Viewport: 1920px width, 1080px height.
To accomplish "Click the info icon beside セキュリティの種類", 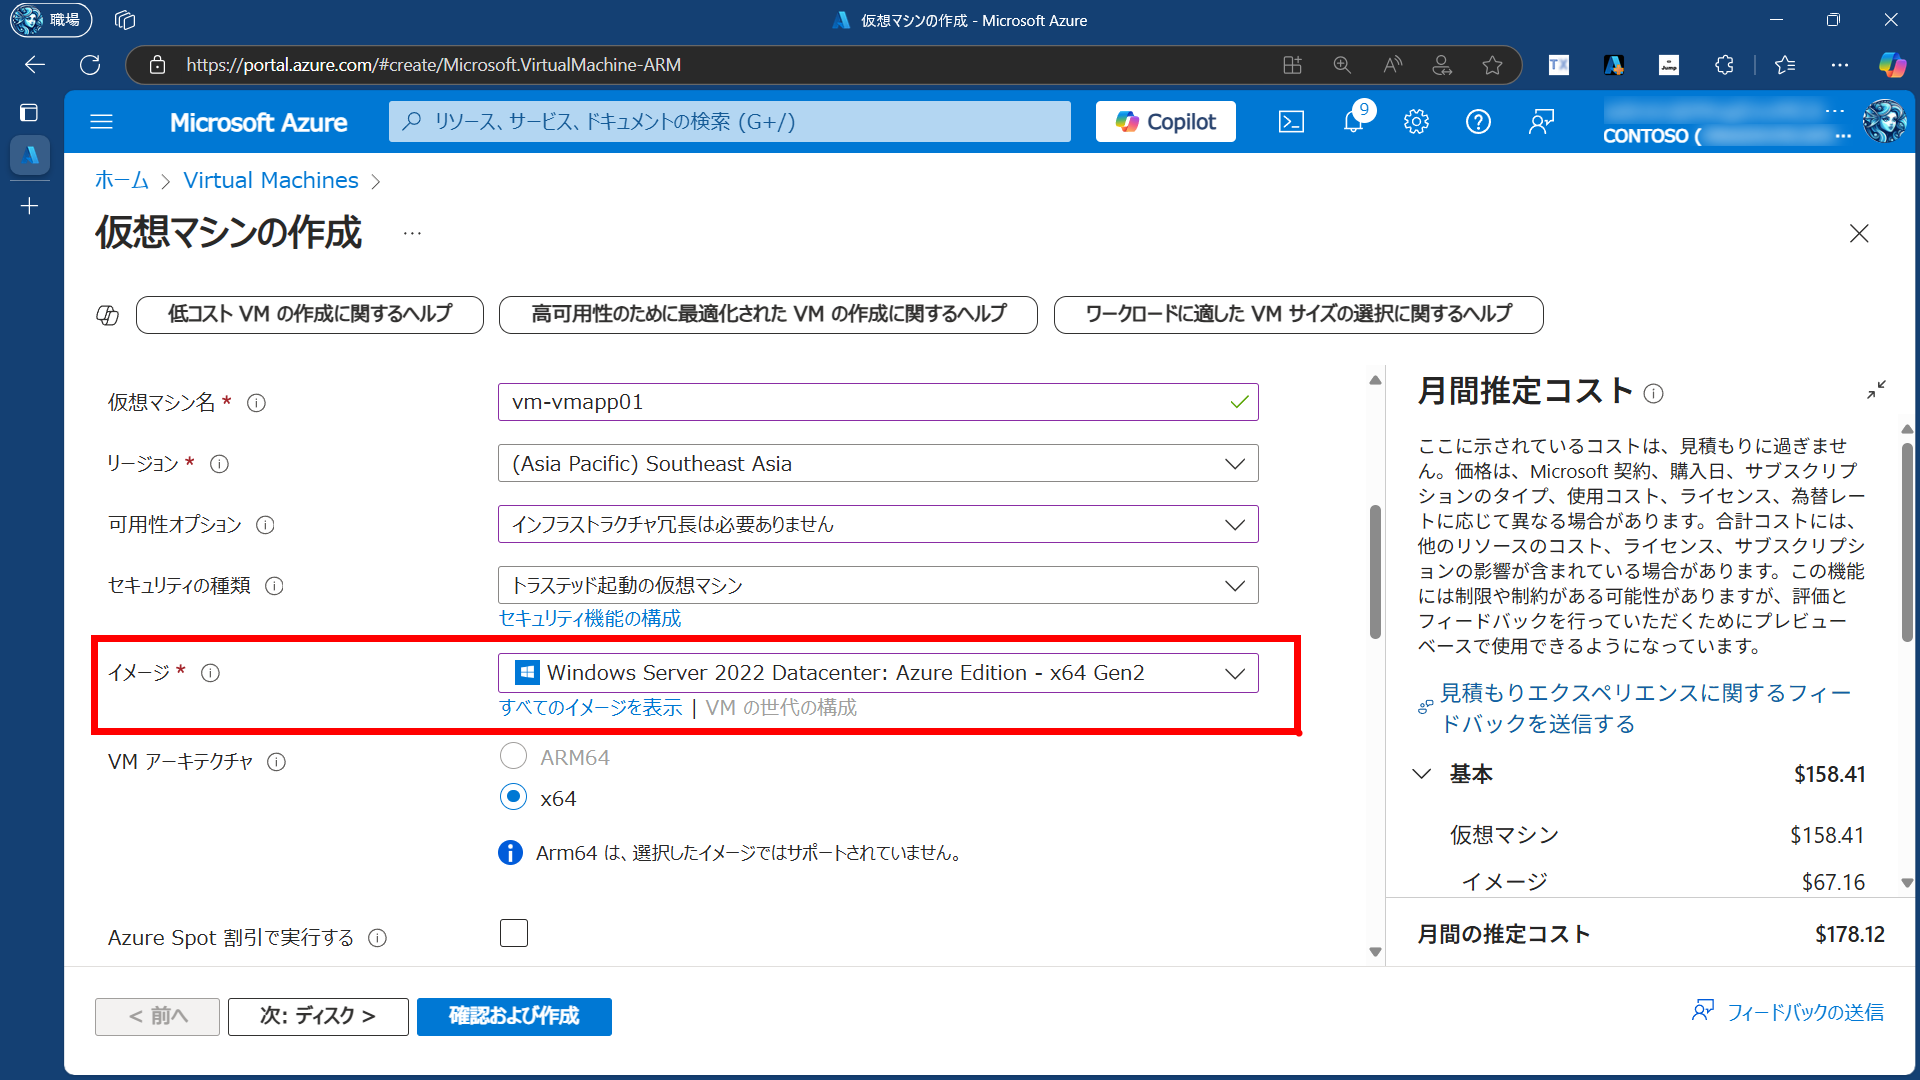I will pos(274,586).
